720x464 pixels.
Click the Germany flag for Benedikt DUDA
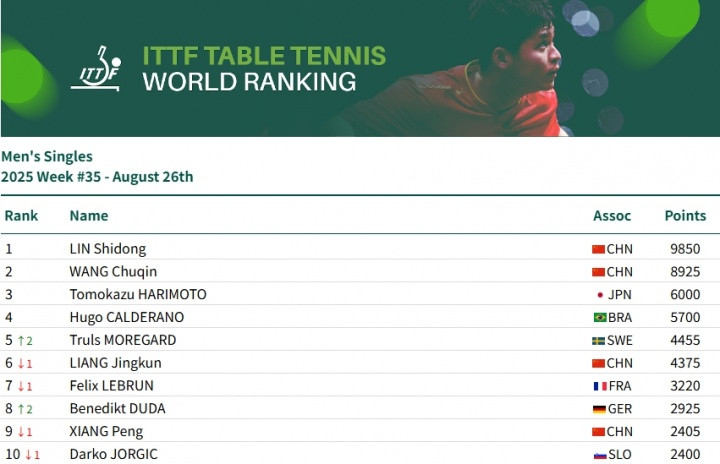pos(599,409)
